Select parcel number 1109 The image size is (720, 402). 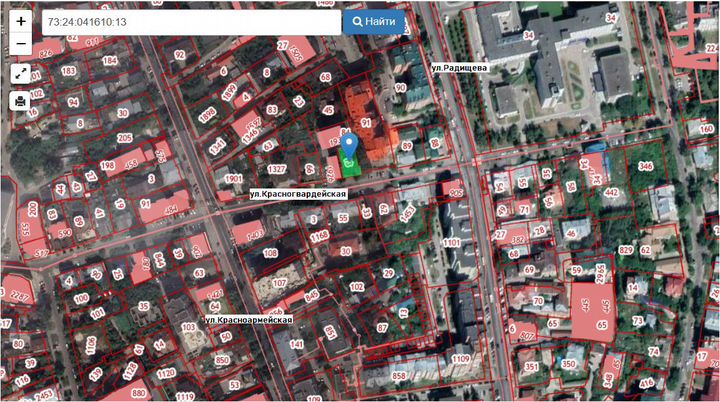(x=460, y=359)
